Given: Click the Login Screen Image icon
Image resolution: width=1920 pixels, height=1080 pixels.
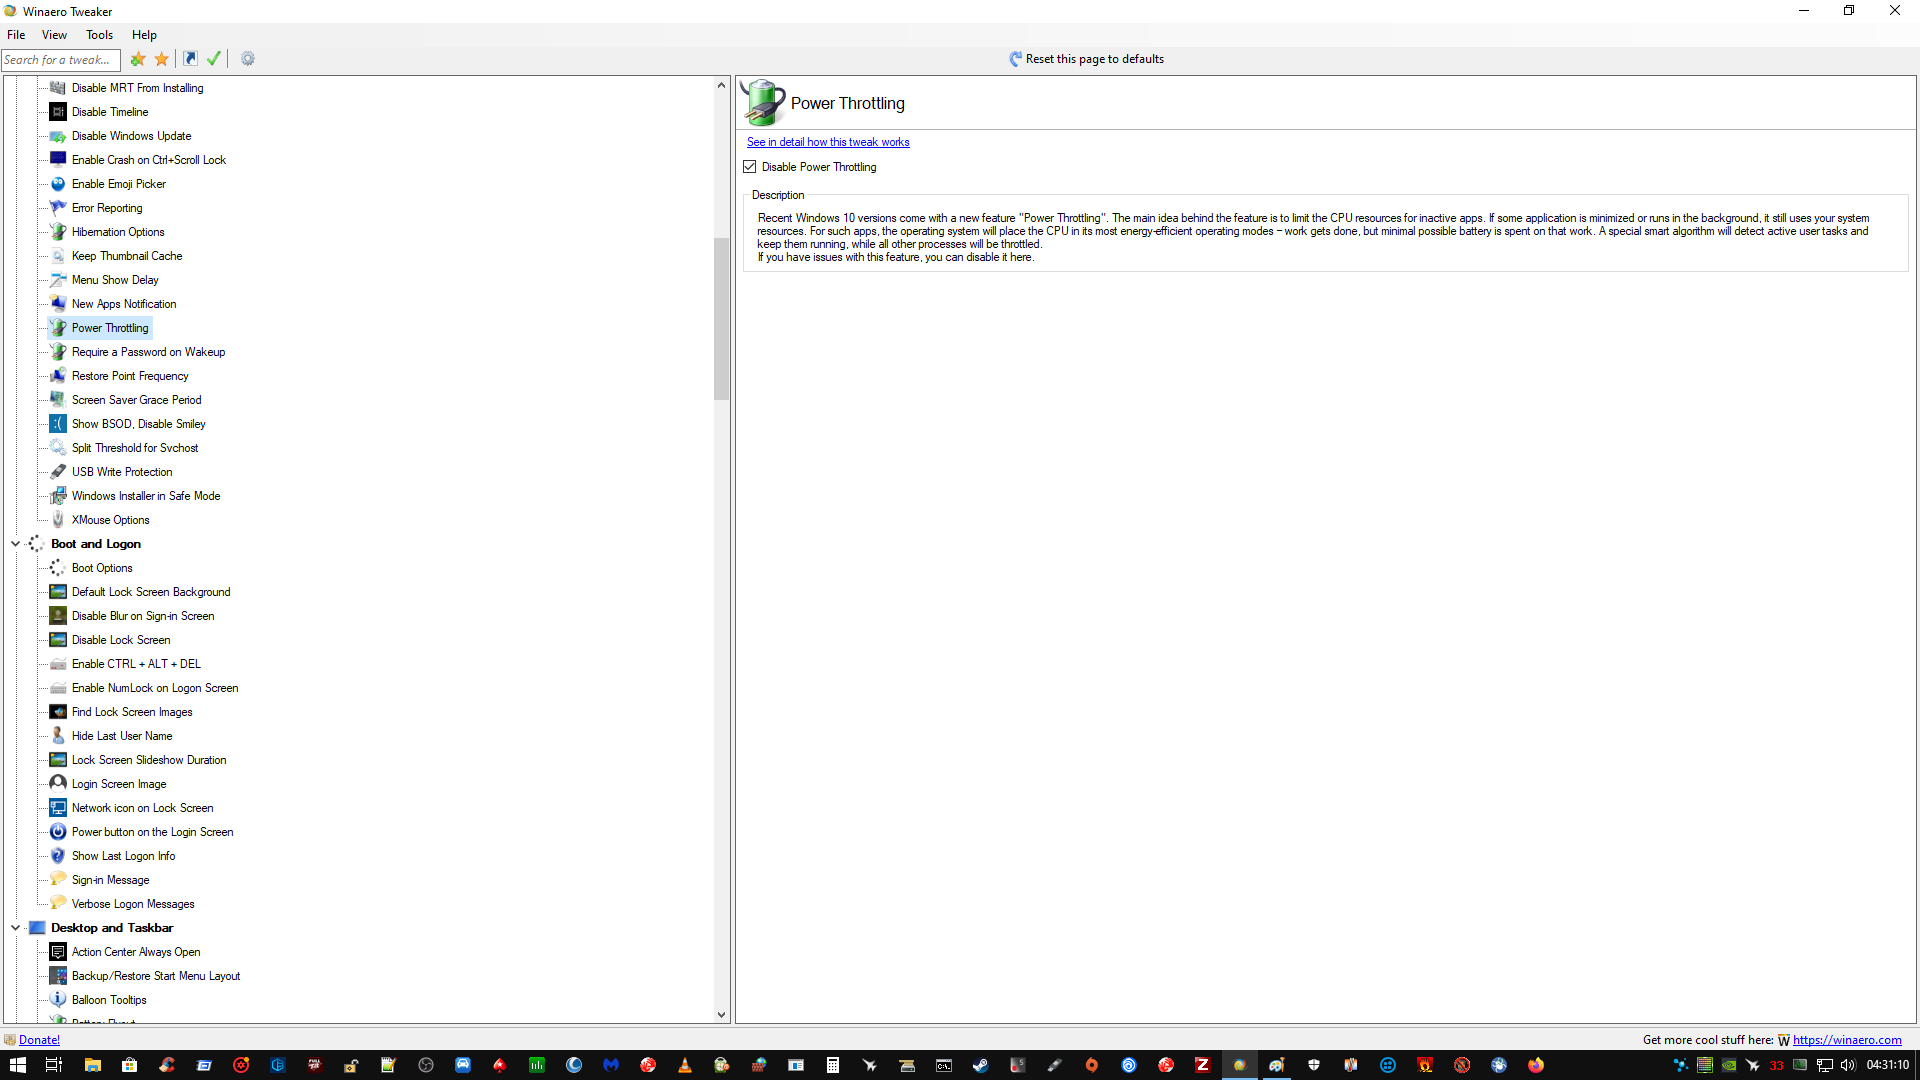Looking at the screenshot, I should coord(58,784).
